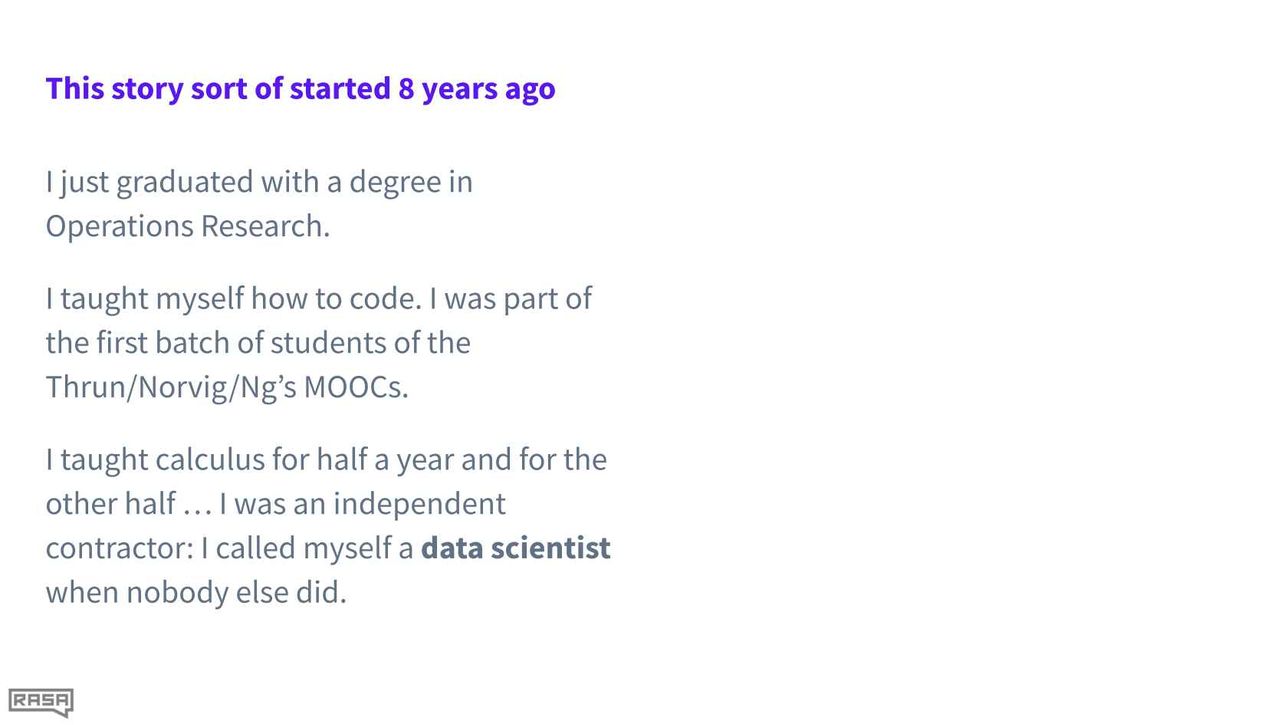The height and width of the screenshot is (725, 1288).
Task: Click the bold "data scientist" text
Action: pyautogui.click(x=515, y=548)
